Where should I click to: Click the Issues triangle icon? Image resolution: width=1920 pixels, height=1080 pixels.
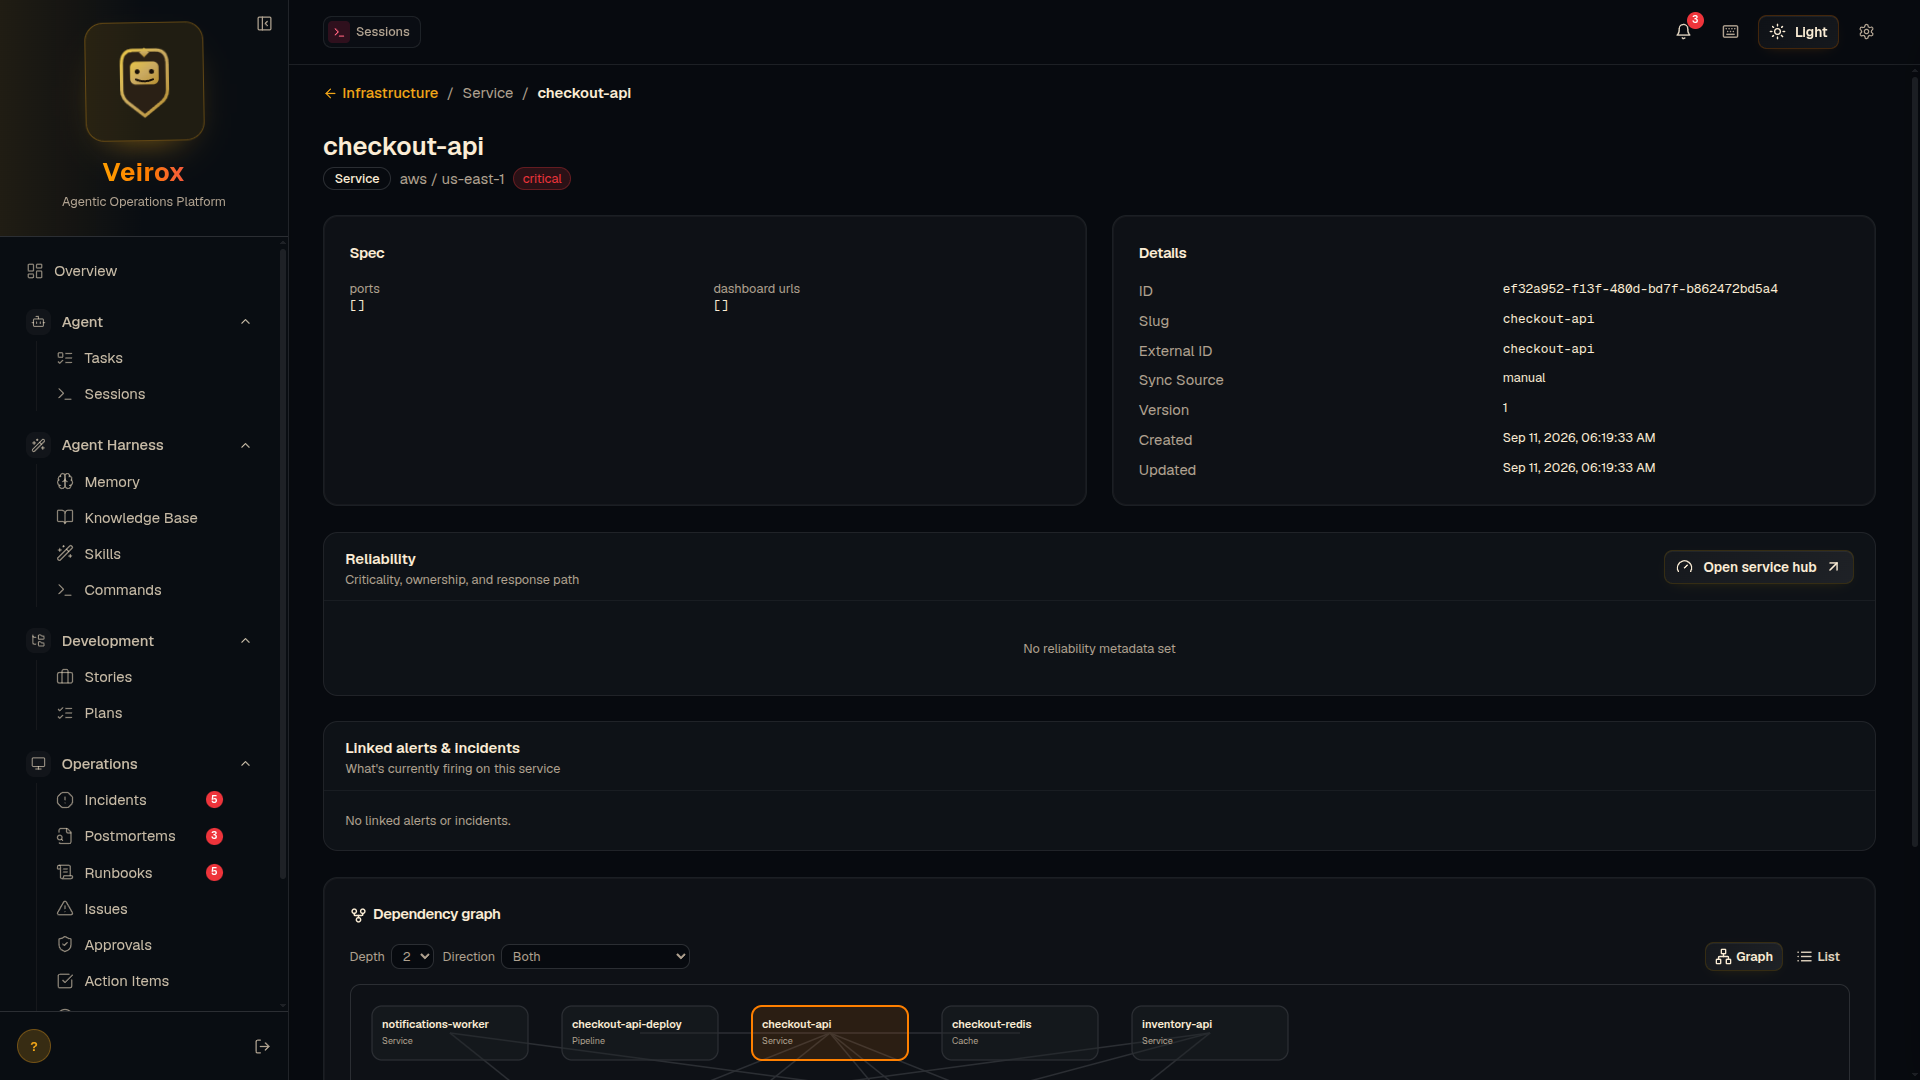coord(65,908)
